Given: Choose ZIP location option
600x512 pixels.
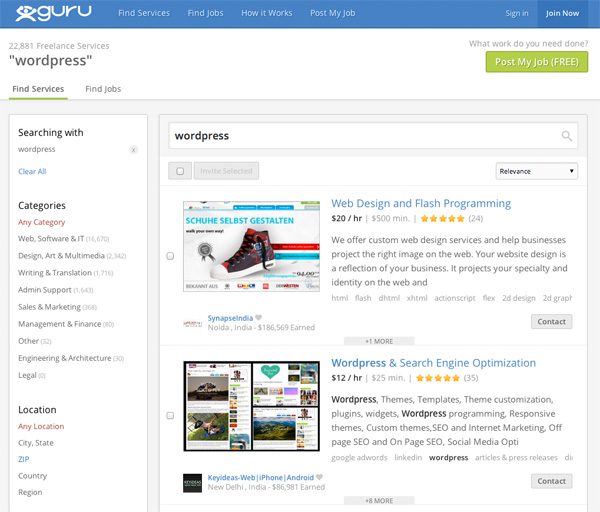Looking at the screenshot, I should click(23, 459).
